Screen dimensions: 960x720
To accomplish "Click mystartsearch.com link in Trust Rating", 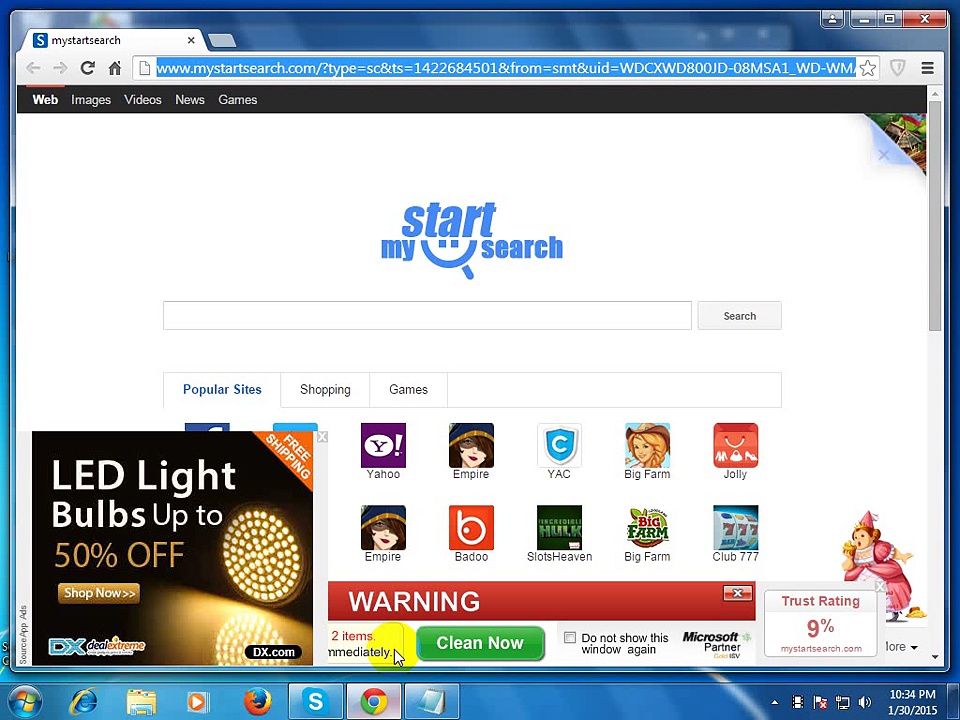I will pos(821,648).
